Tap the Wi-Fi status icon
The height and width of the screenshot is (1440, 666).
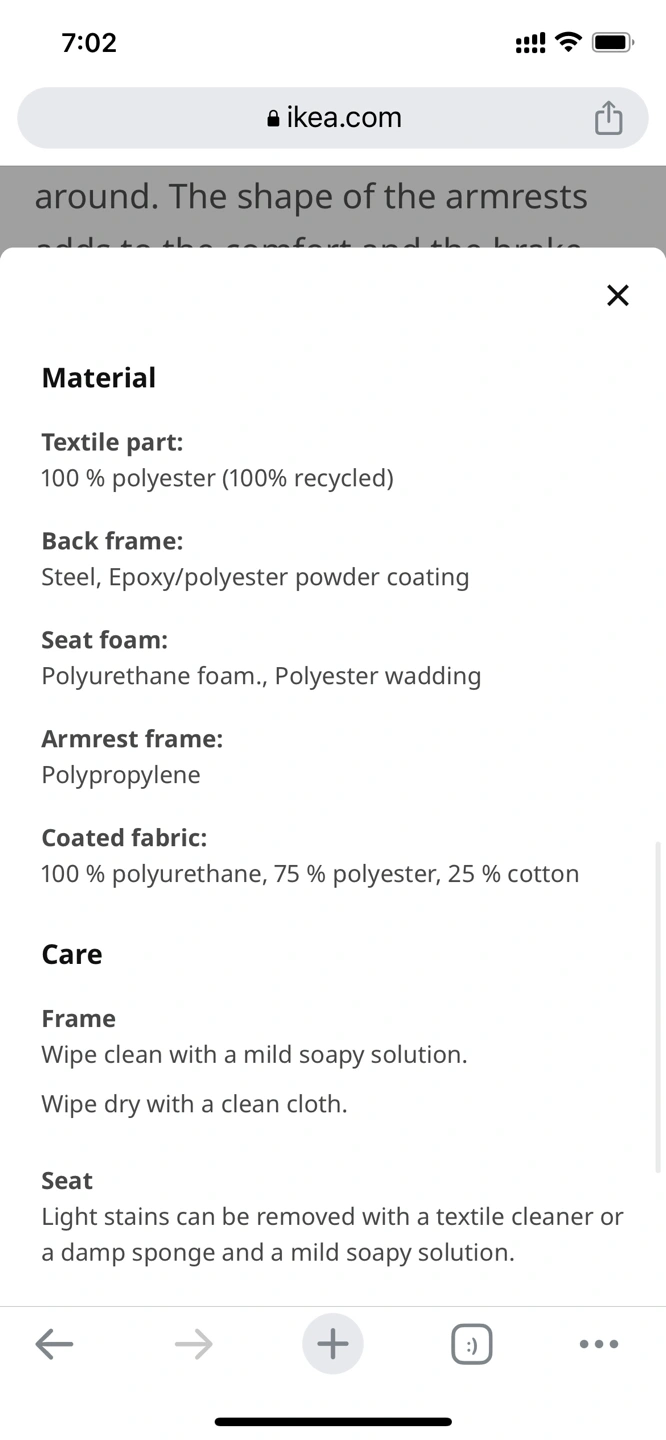click(x=568, y=42)
